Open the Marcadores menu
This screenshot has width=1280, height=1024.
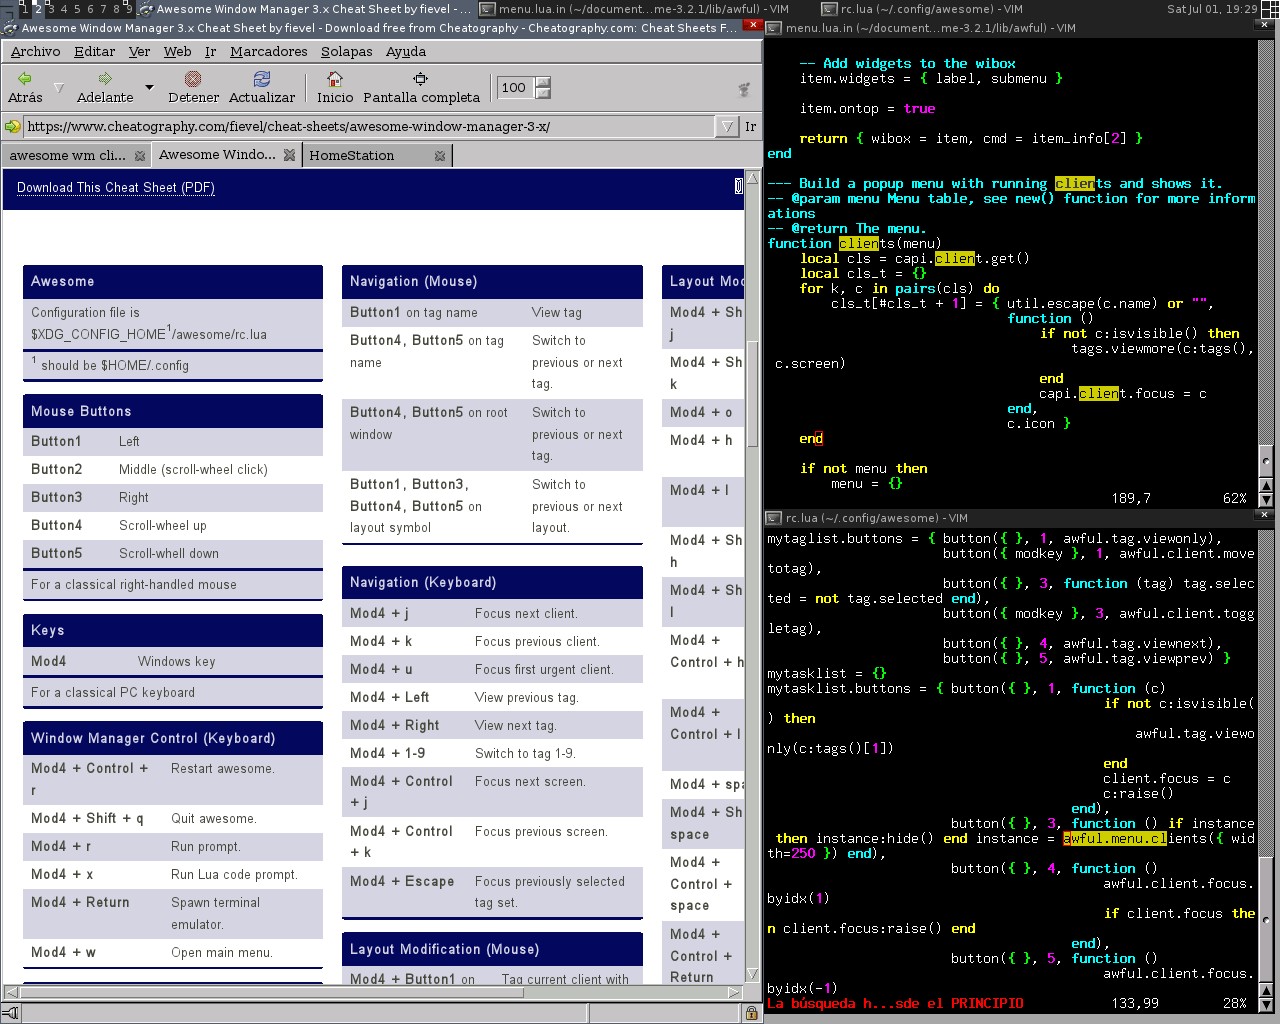coord(269,51)
